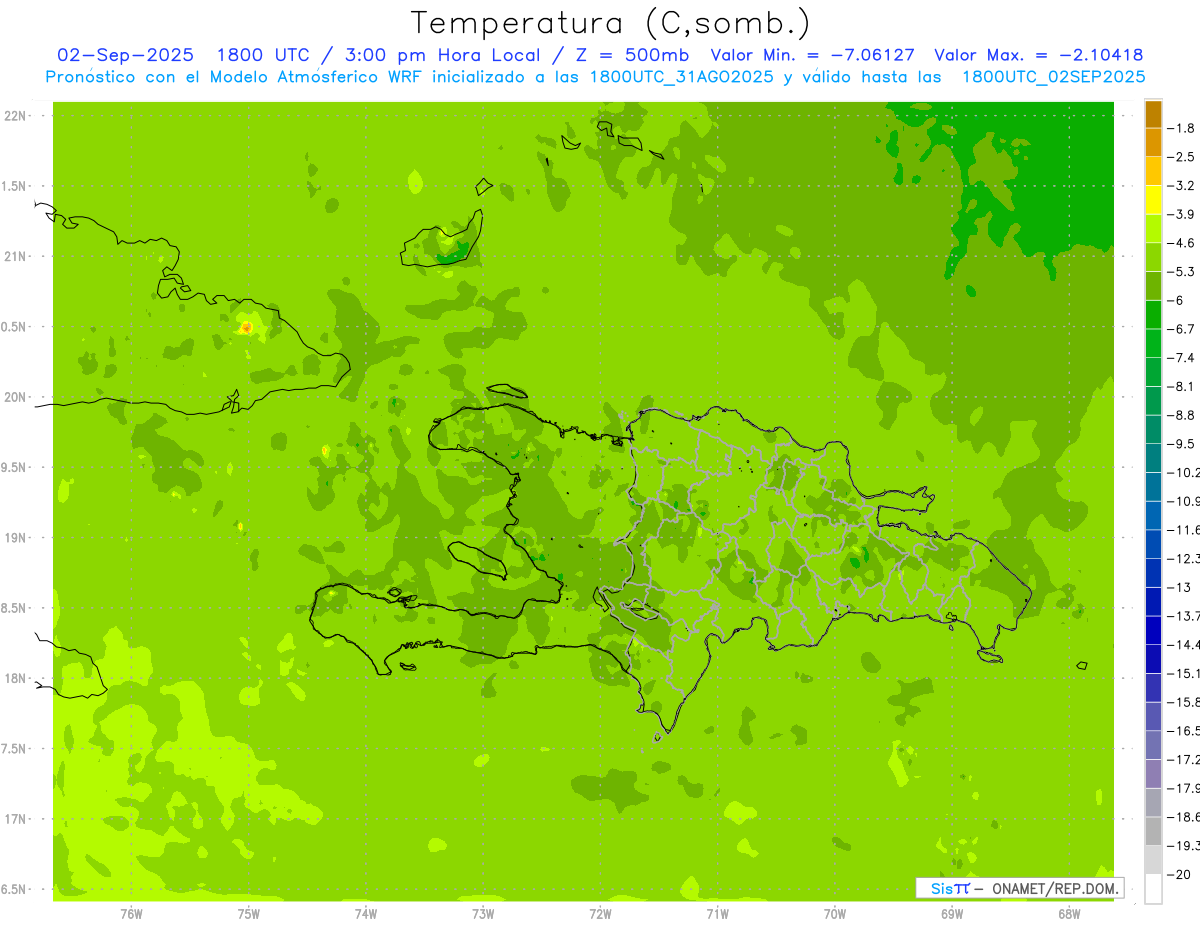Click the "68W" longitude label

(x=1069, y=914)
